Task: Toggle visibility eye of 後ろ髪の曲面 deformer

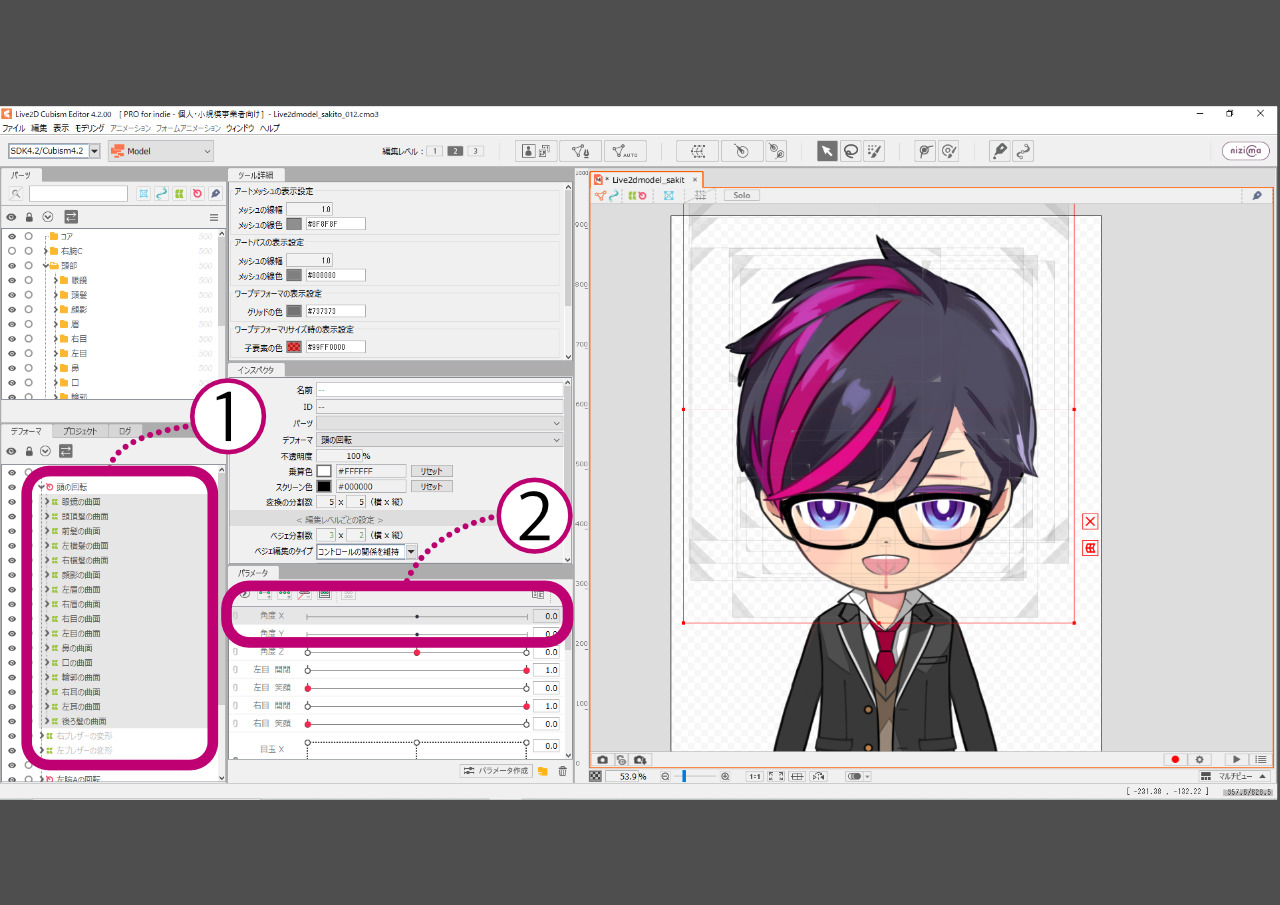Action: point(12,721)
